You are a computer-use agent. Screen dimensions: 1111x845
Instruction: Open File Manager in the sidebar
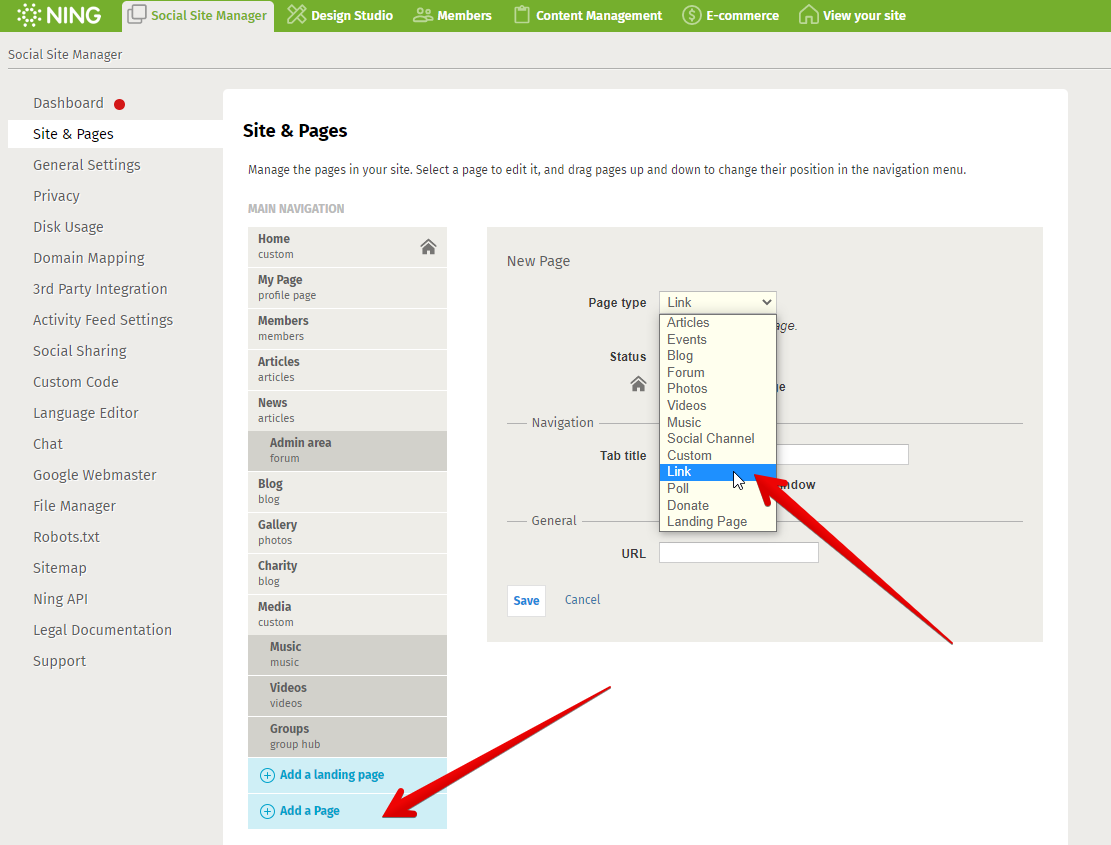[74, 506]
